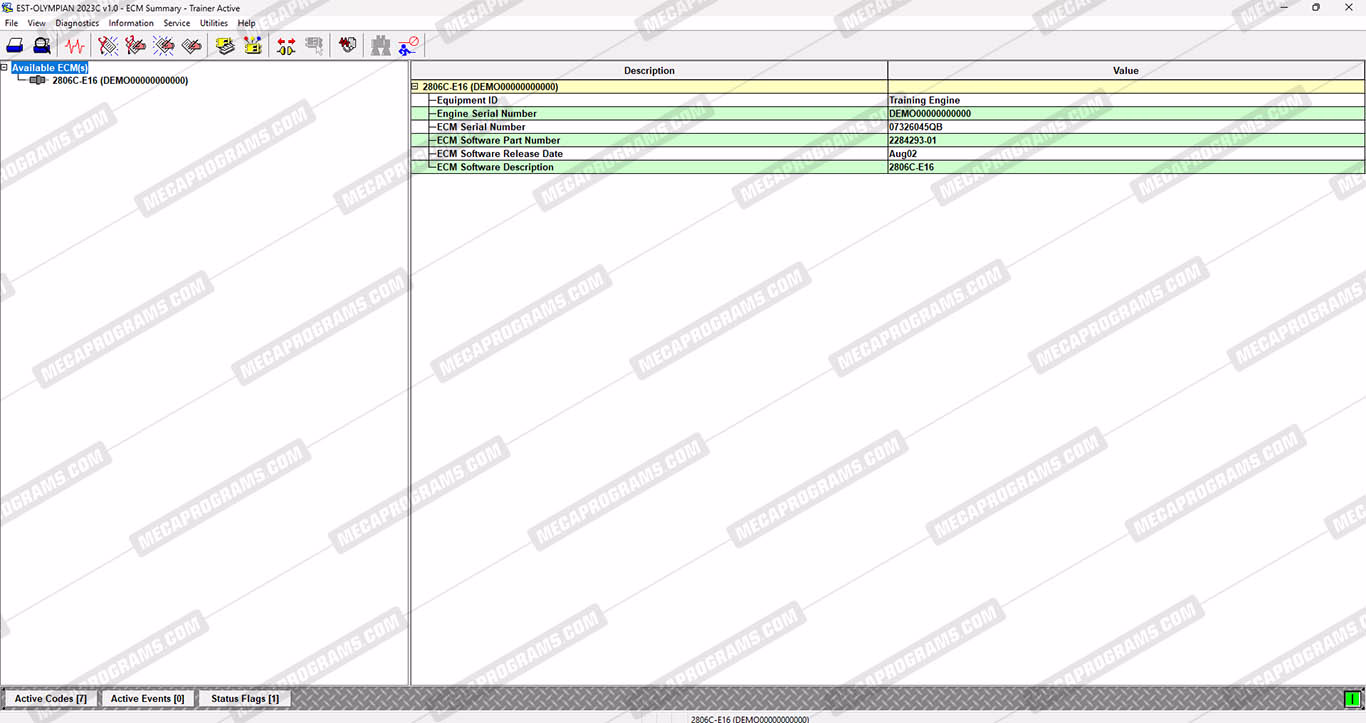Open the Service menu
The image size is (1366, 723).
point(176,23)
